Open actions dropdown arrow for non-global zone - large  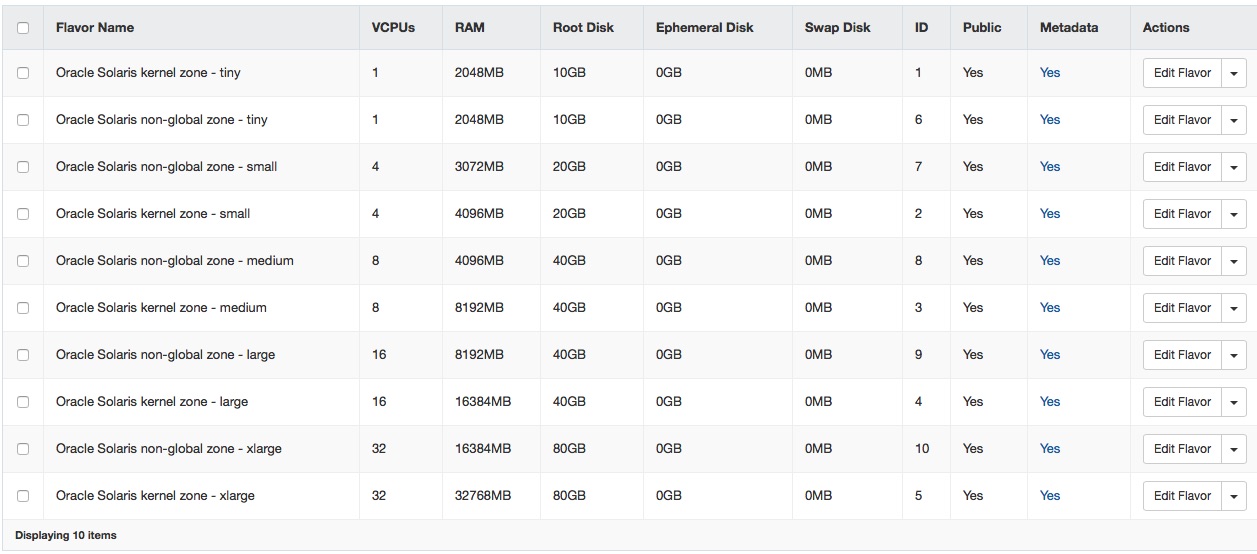1234,355
